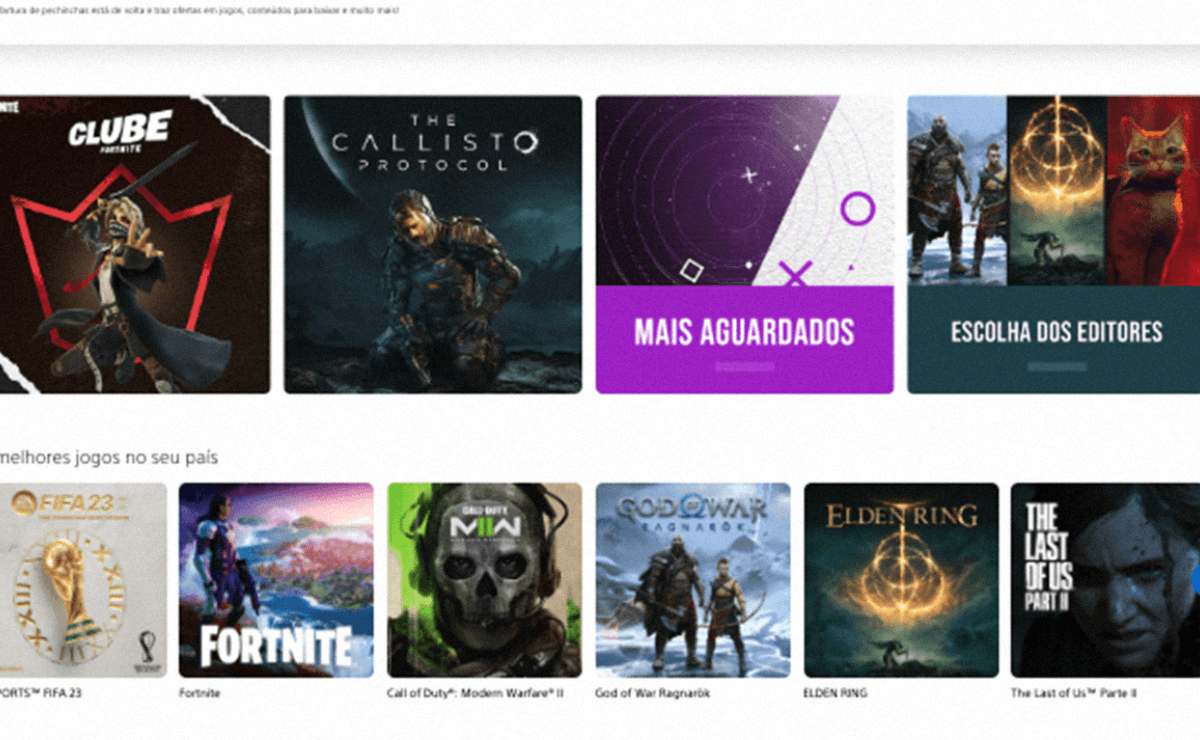The width and height of the screenshot is (1200, 740).
Task: Open the God of War Ragnarök cover
Action: coord(692,580)
